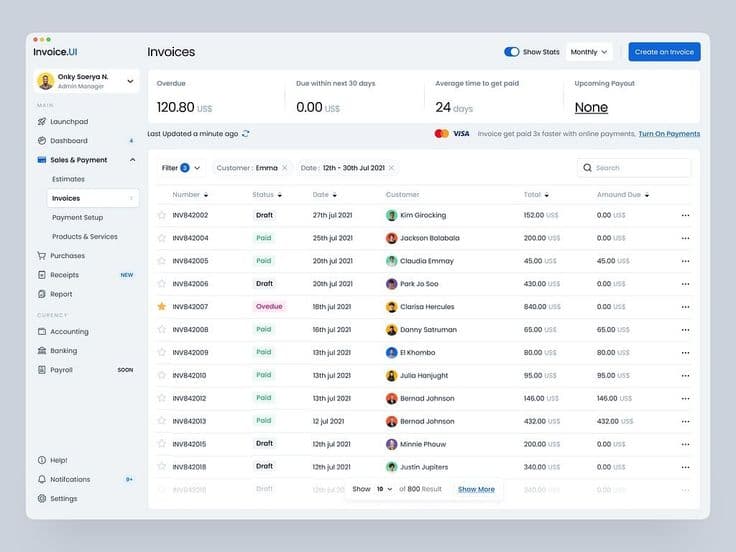Sort by Status column arrow
Screen dimensions: 736x552
[280, 195]
